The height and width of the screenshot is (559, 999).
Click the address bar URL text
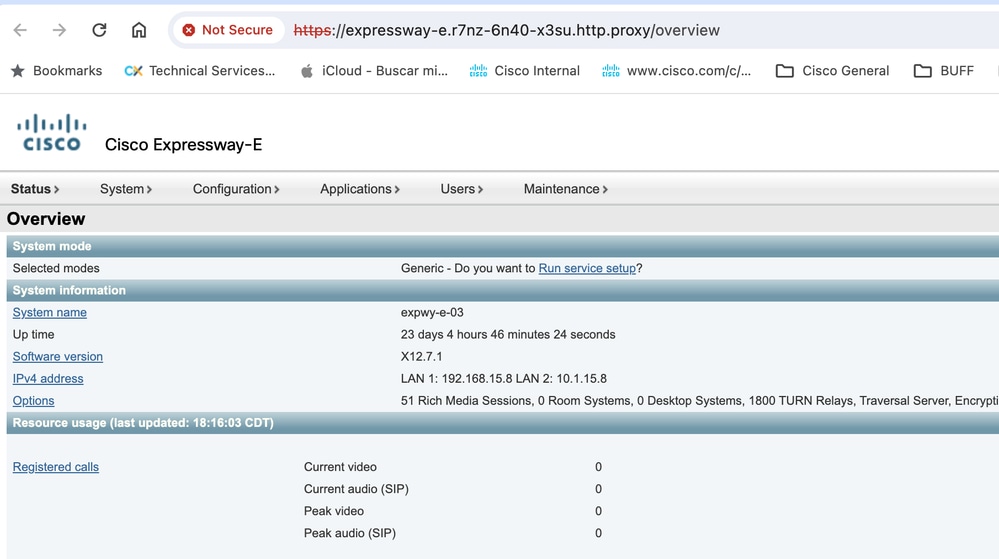point(507,30)
